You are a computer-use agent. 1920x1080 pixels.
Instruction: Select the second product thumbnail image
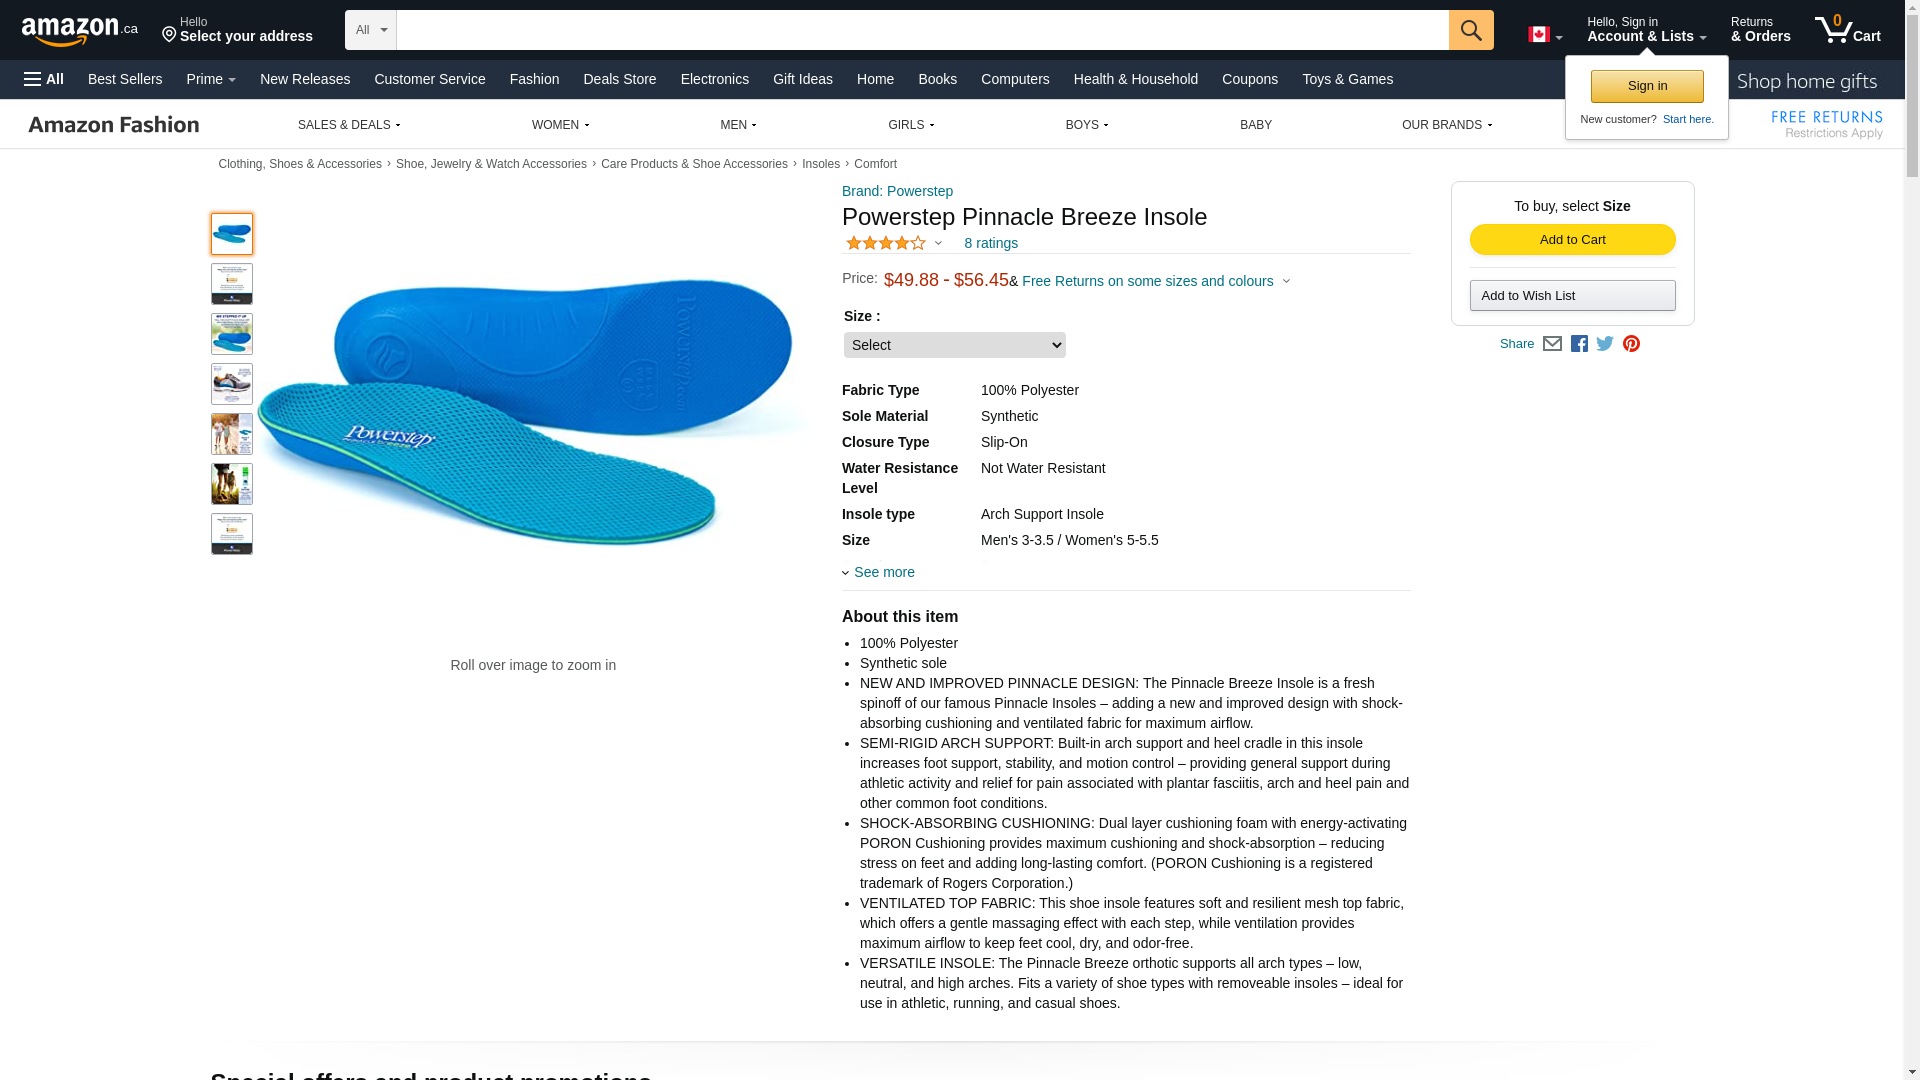click(232, 284)
